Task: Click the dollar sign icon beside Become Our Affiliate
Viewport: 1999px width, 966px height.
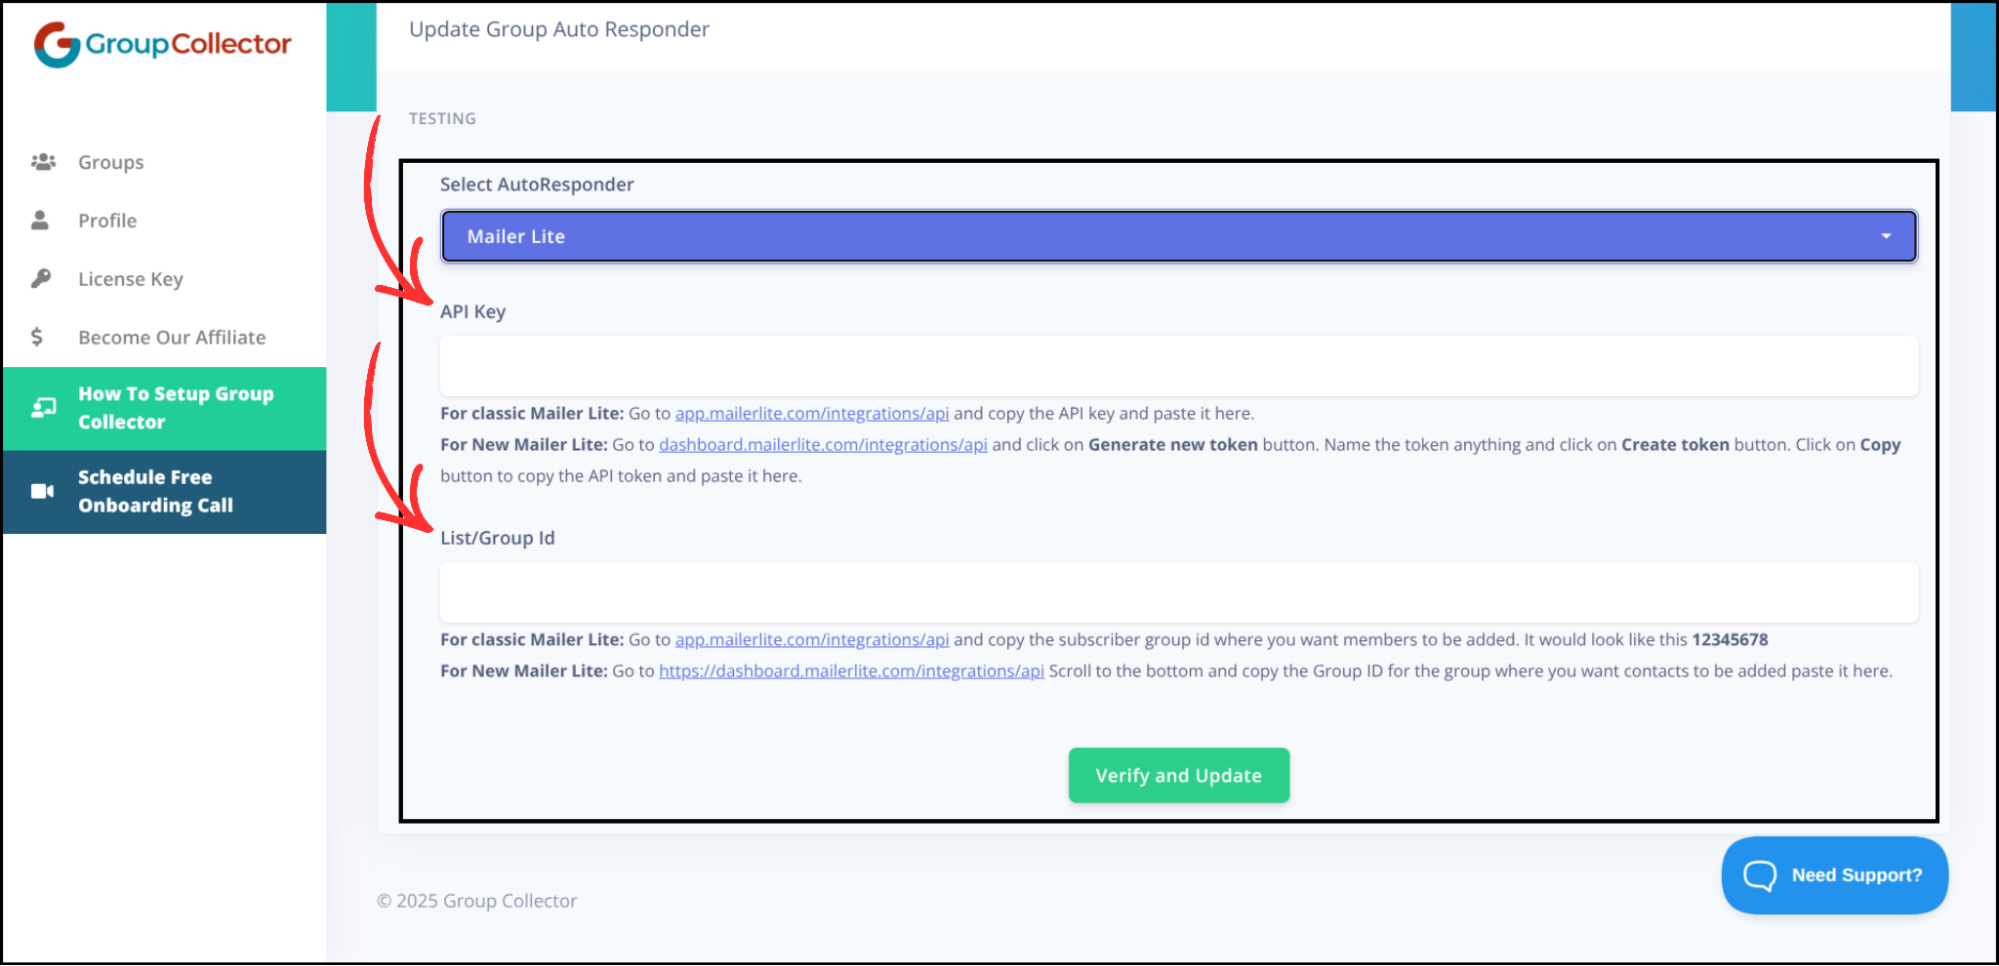Action: click(38, 337)
